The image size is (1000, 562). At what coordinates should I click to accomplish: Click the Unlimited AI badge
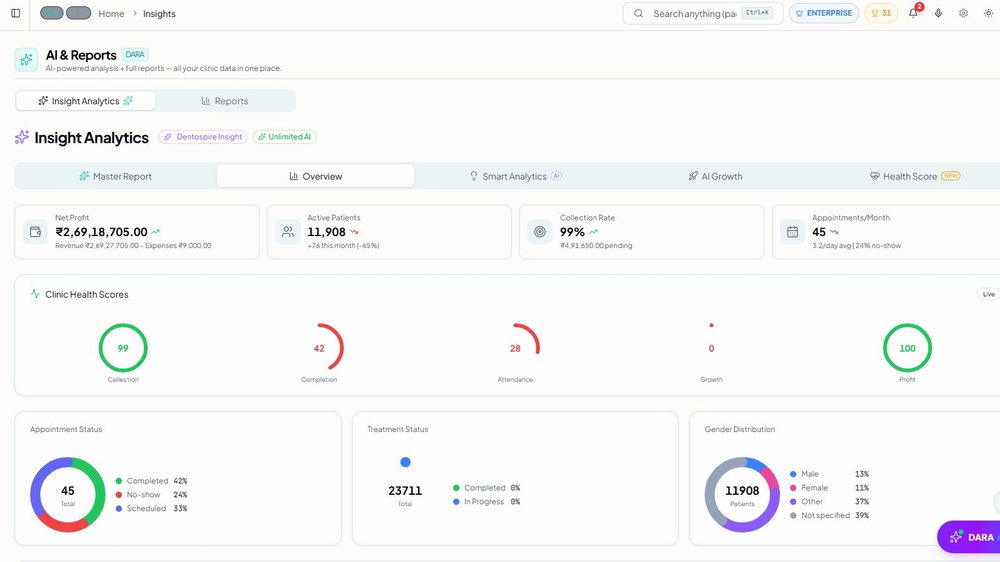click(x=284, y=137)
